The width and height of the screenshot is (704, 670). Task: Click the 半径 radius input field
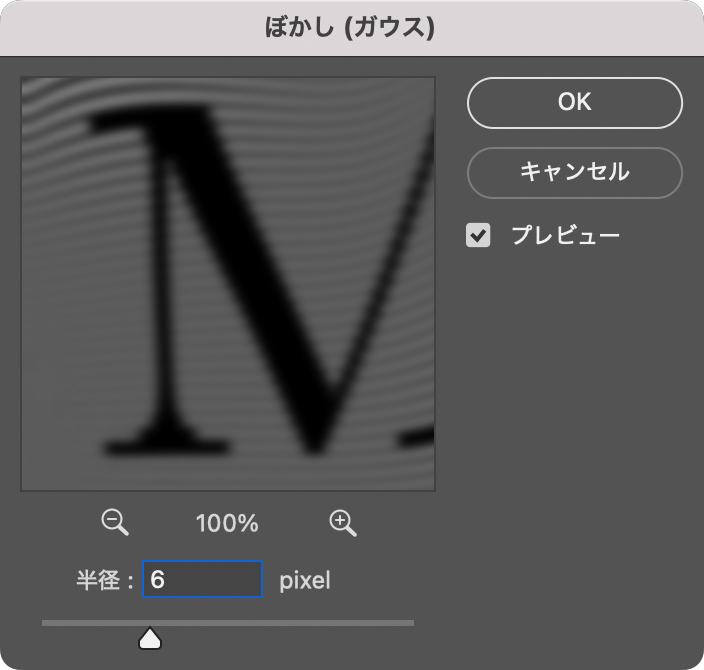click(x=203, y=579)
